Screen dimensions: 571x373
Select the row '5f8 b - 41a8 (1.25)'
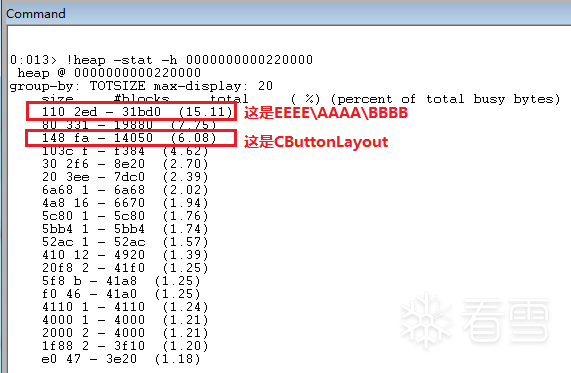121,281
